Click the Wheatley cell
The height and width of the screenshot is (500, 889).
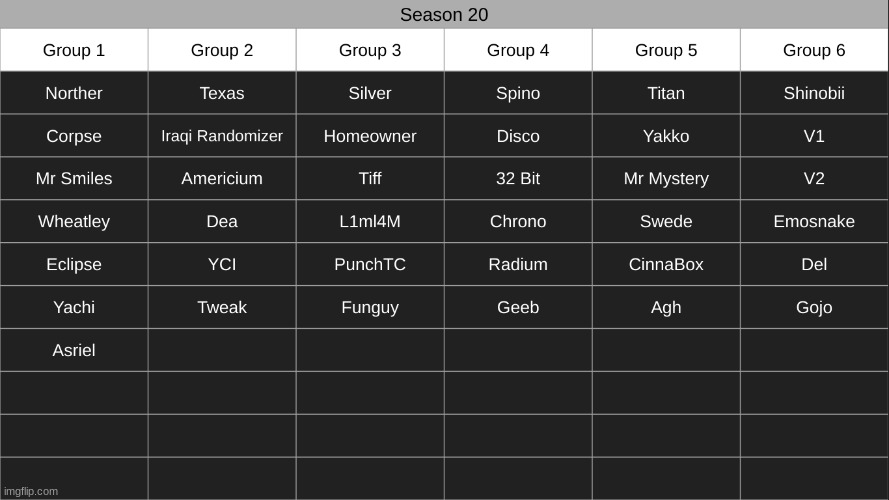click(x=74, y=222)
